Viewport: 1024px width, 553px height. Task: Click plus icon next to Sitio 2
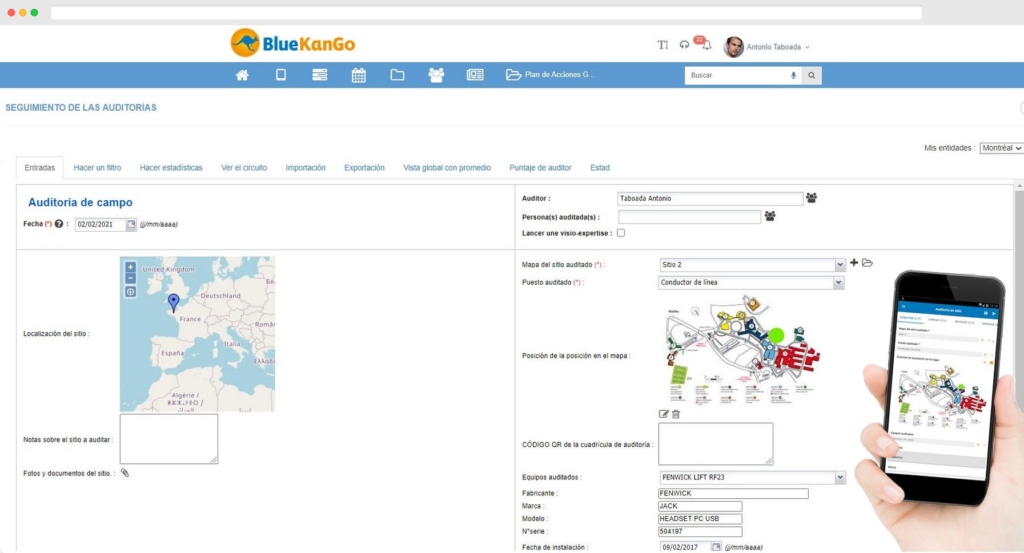pyautogui.click(x=854, y=262)
